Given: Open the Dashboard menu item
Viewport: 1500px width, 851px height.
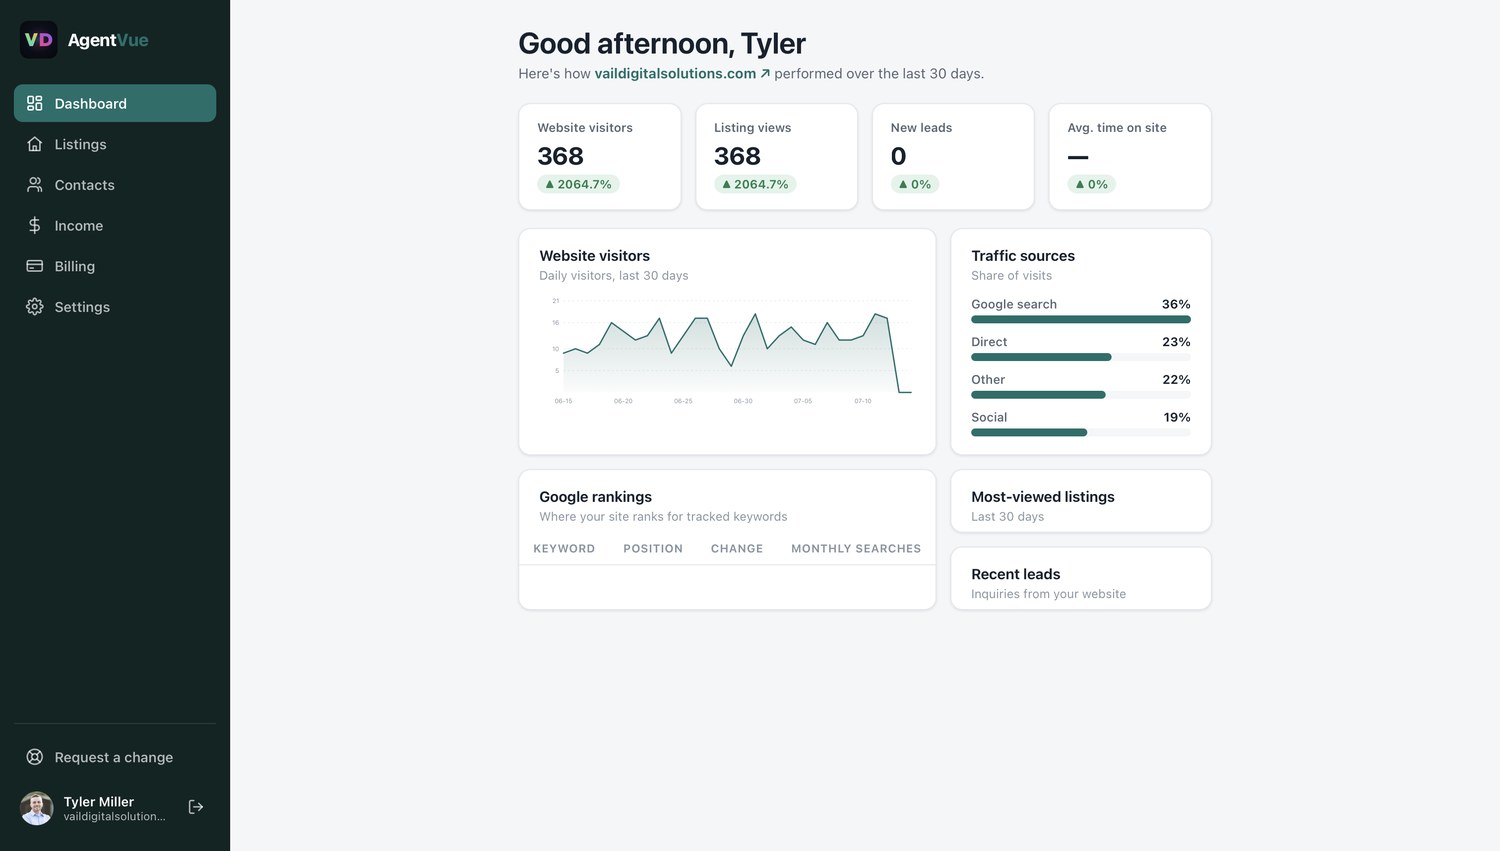Looking at the screenshot, I should tap(115, 103).
